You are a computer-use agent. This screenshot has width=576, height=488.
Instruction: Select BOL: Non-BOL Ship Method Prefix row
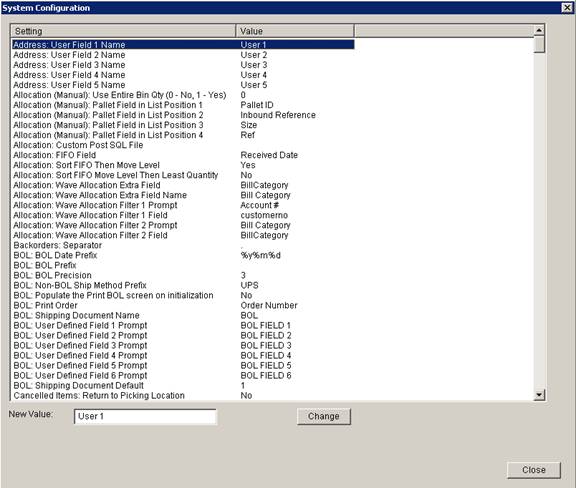[183, 286]
